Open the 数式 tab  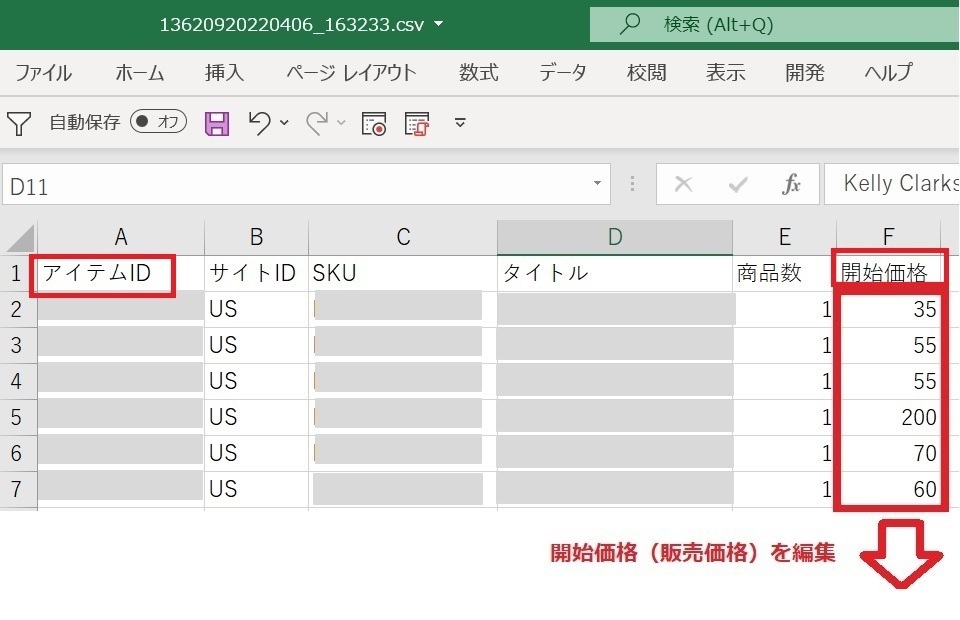click(479, 73)
